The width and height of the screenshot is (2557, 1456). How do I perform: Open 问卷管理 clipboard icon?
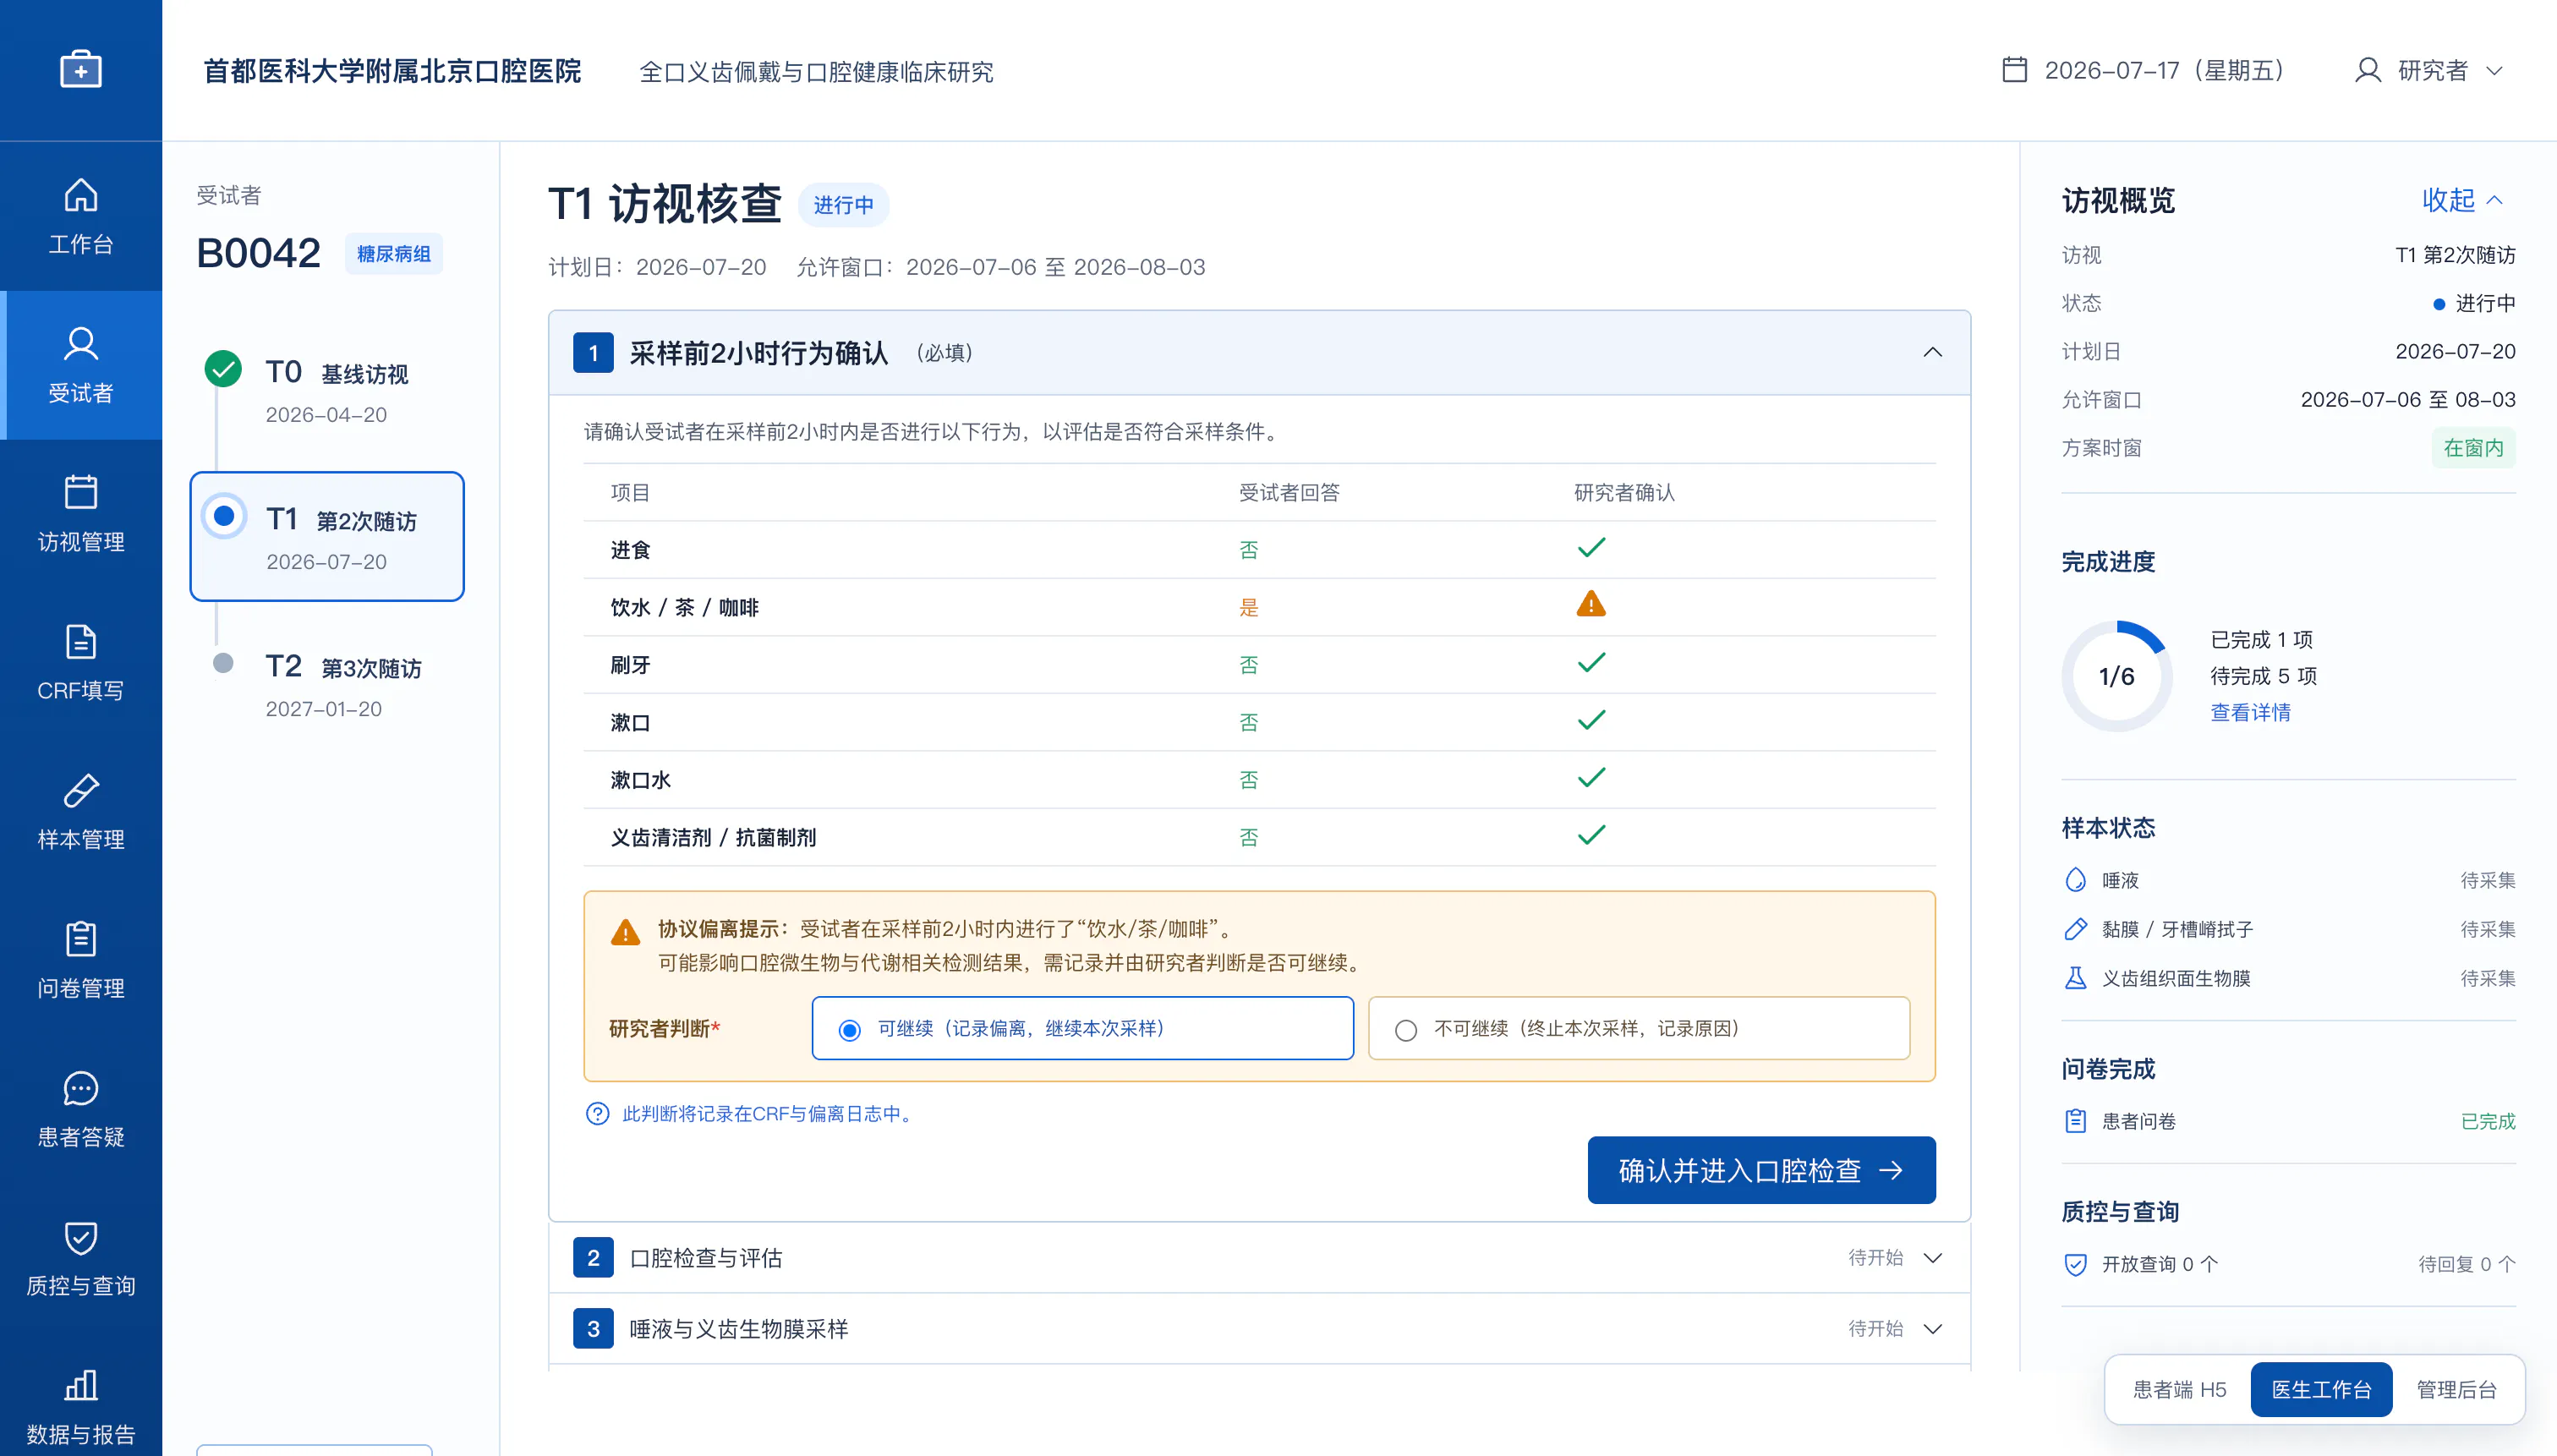(81, 939)
